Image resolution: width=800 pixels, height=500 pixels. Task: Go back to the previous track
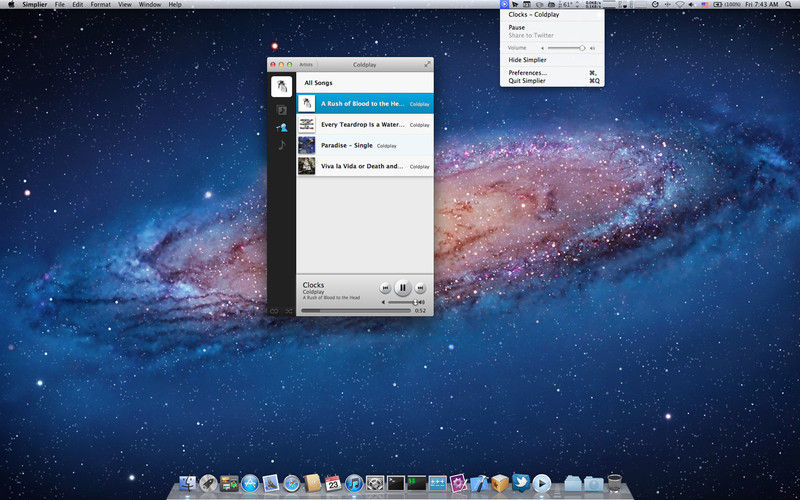click(x=386, y=288)
